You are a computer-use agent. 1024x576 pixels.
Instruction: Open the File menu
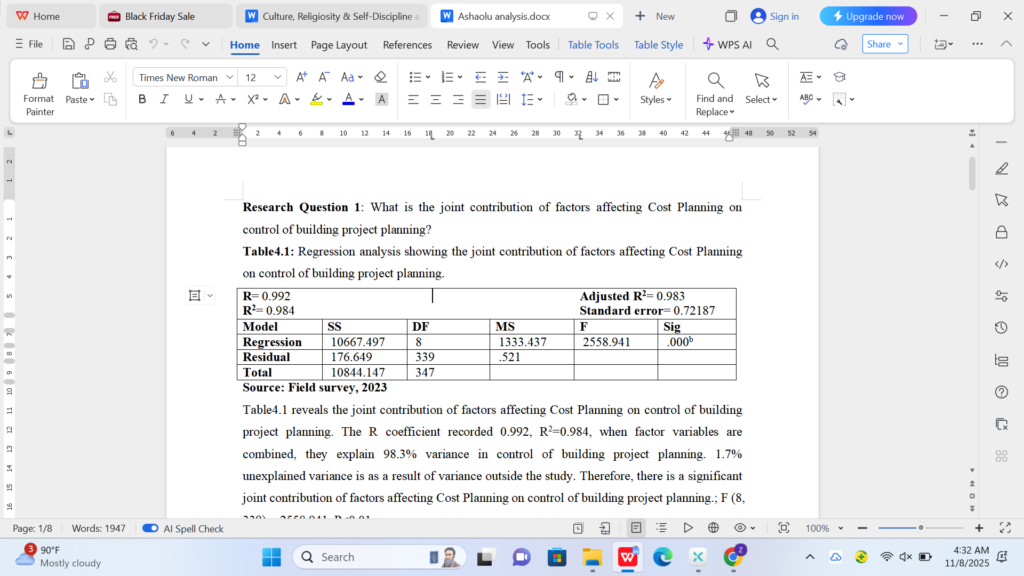[29, 44]
